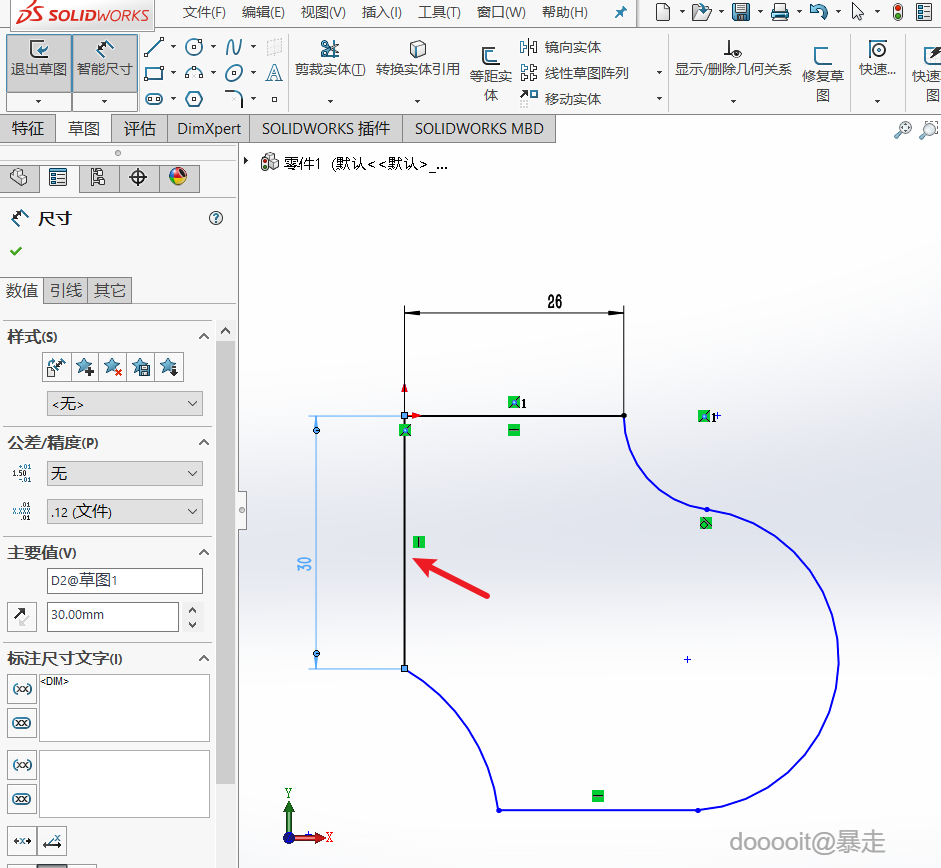Viewport: 941px width, 868px height.
Task: Click Display/Delete Relations (显示/删除几何关系)
Action: (733, 58)
